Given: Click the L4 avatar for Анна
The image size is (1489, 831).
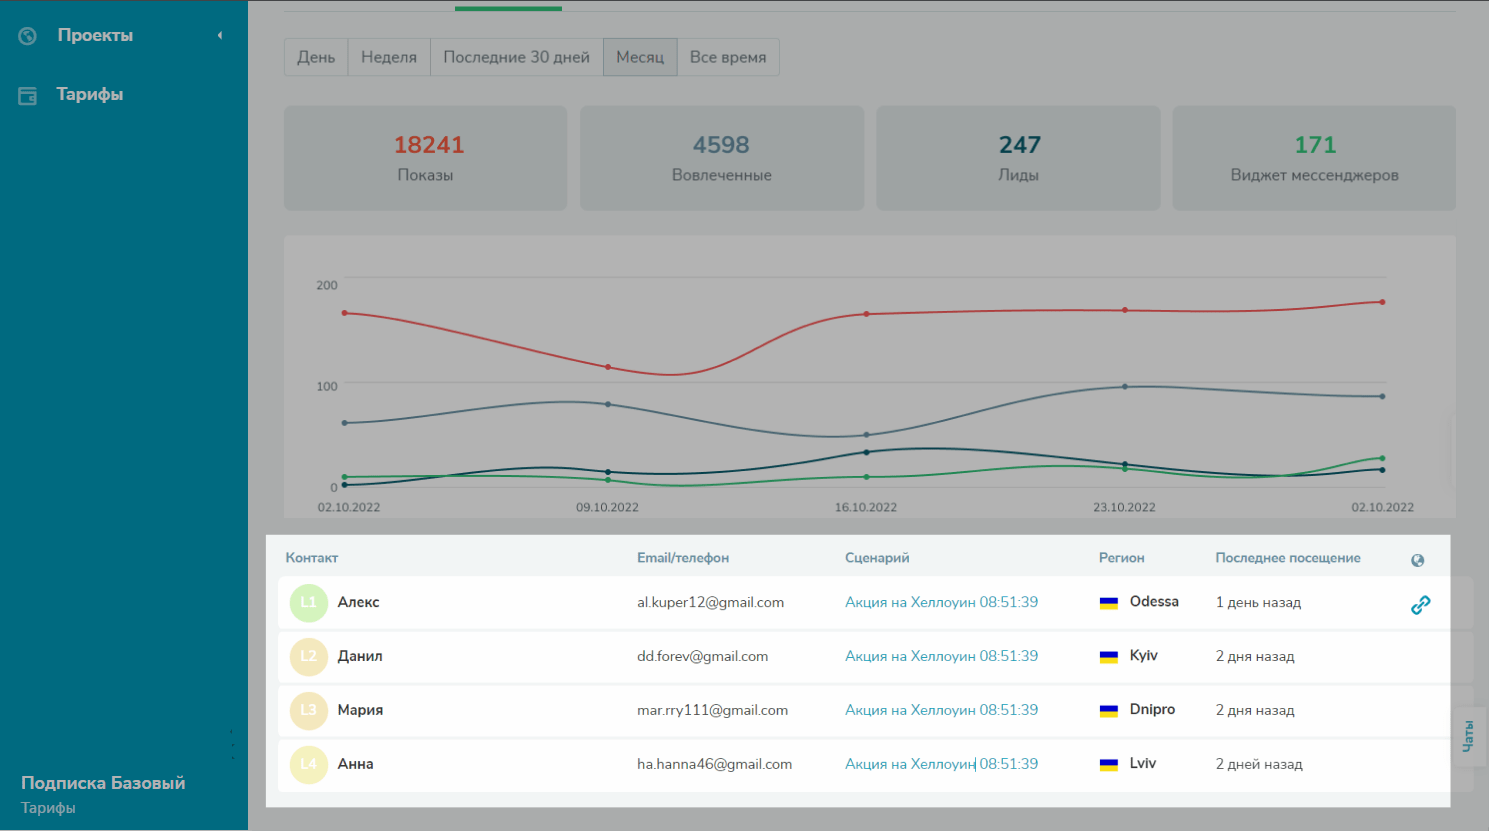Looking at the screenshot, I should tap(308, 765).
